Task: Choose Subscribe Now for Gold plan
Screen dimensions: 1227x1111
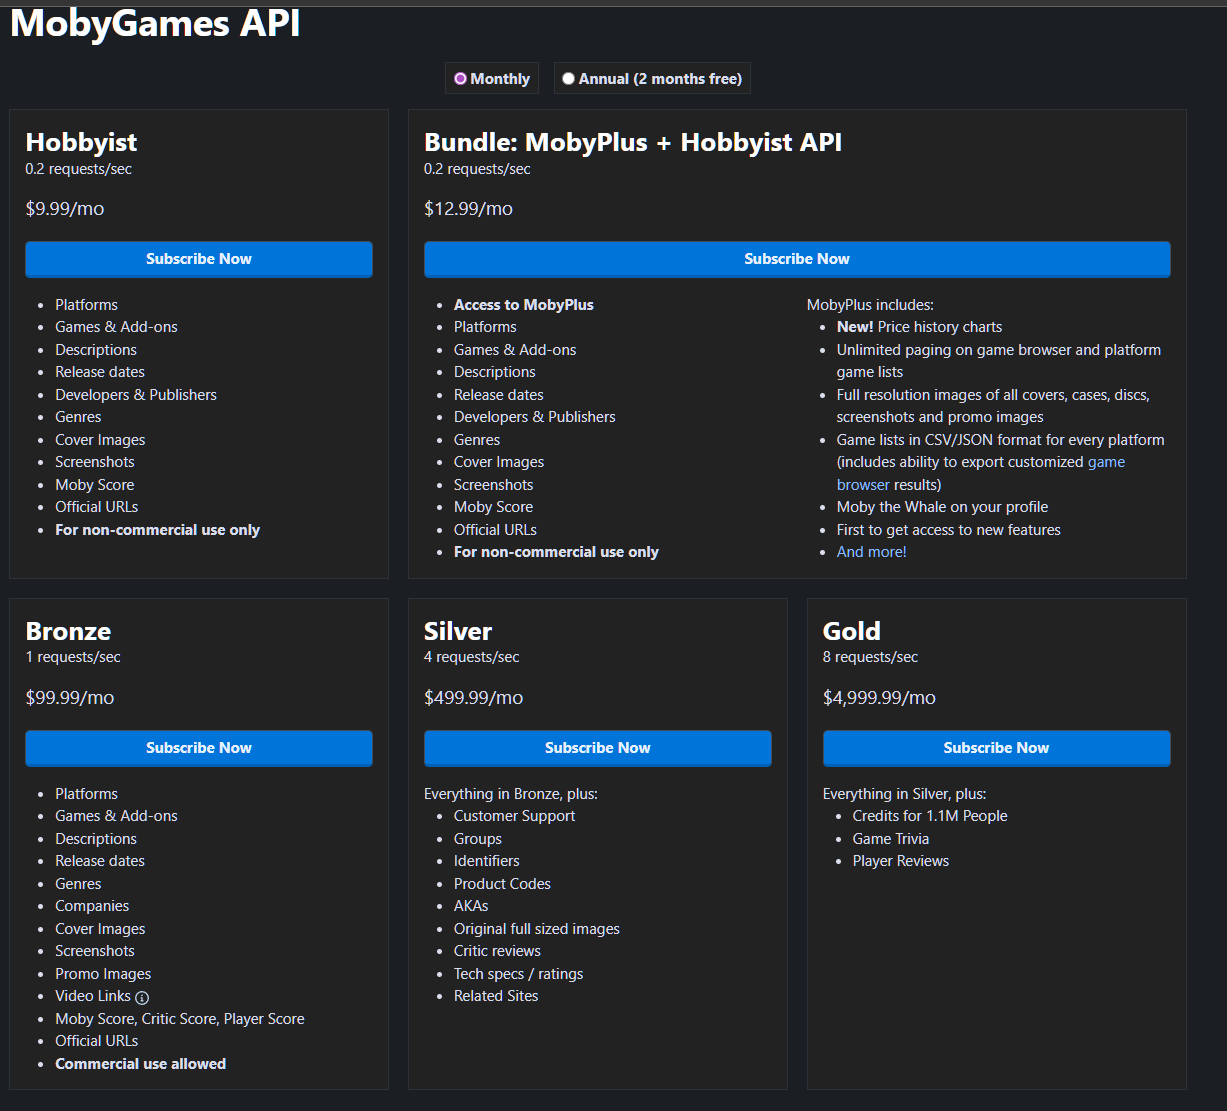Action: (x=996, y=748)
